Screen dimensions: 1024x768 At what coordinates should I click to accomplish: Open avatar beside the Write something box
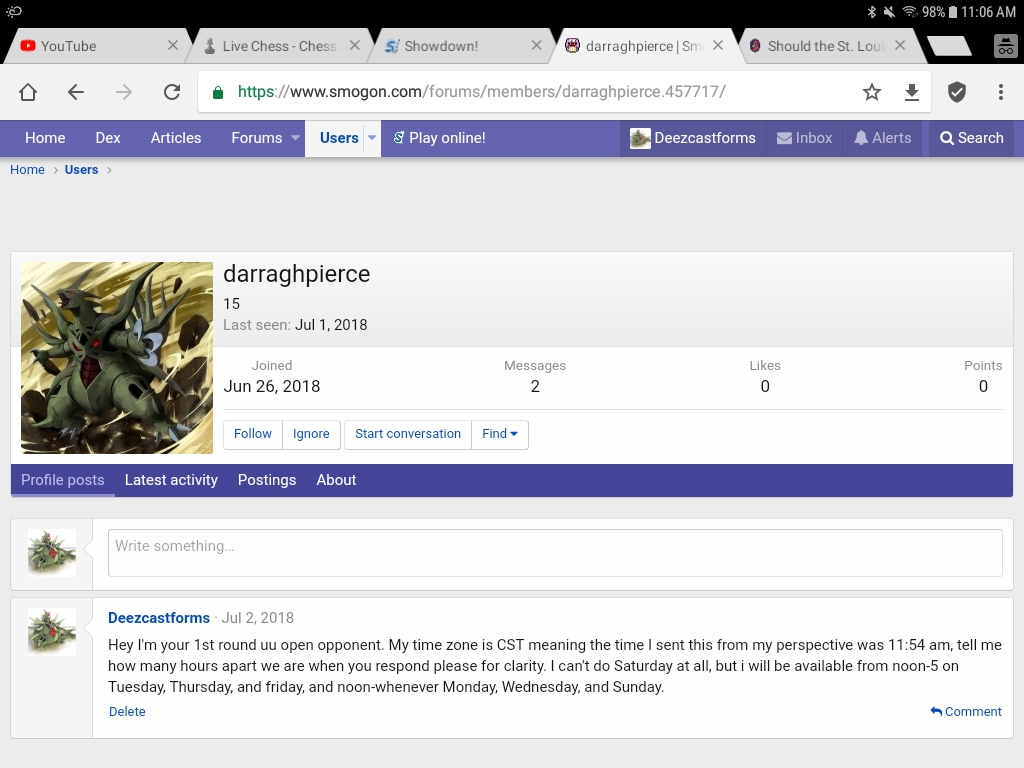[x=52, y=553]
